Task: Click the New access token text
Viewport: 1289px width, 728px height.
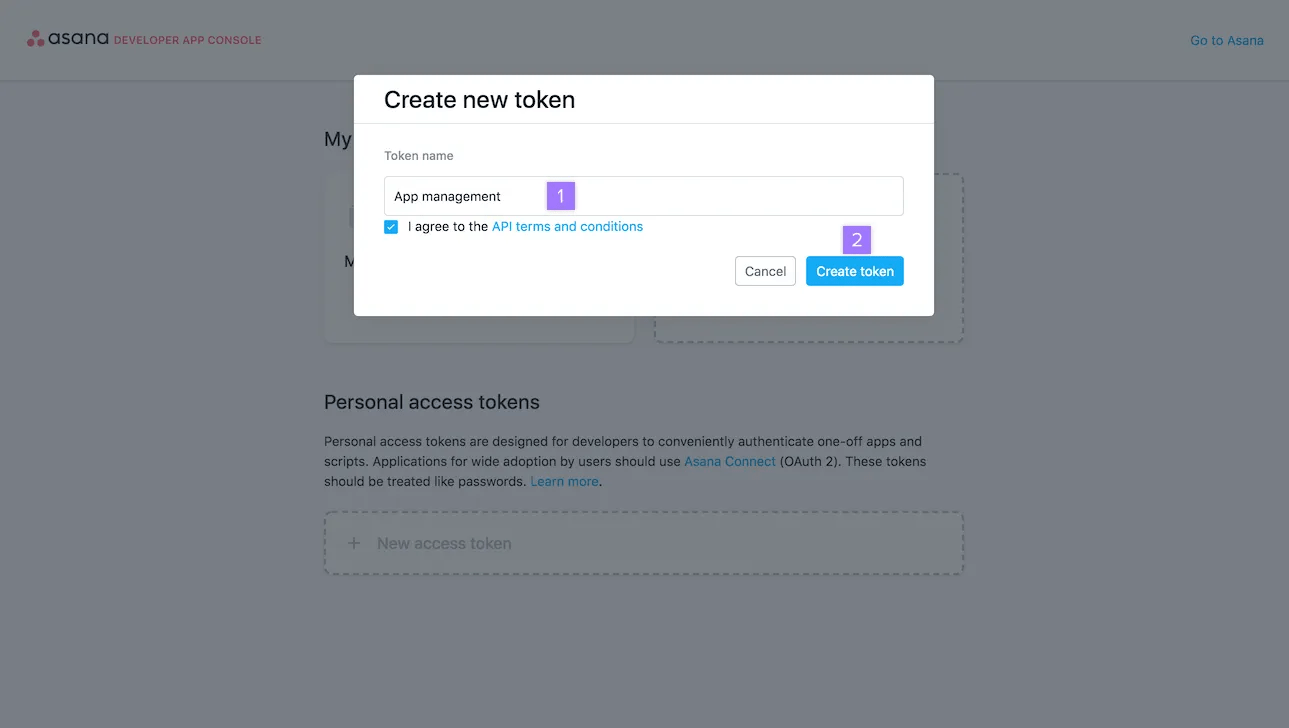Action: coord(444,543)
